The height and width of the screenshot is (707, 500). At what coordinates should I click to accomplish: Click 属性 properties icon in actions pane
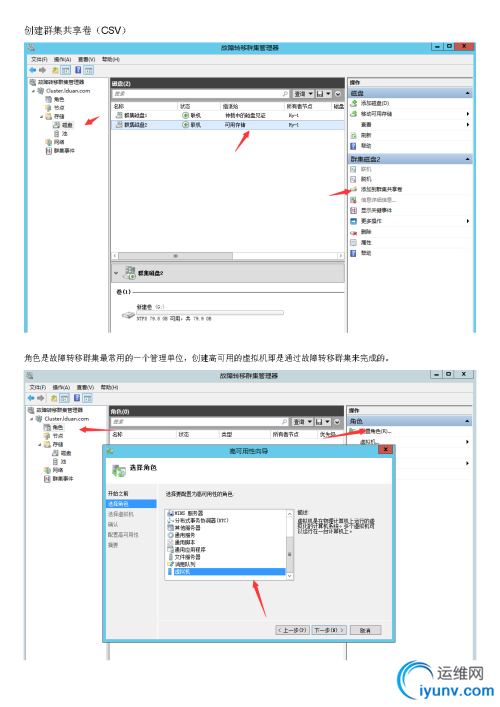click(x=353, y=243)
